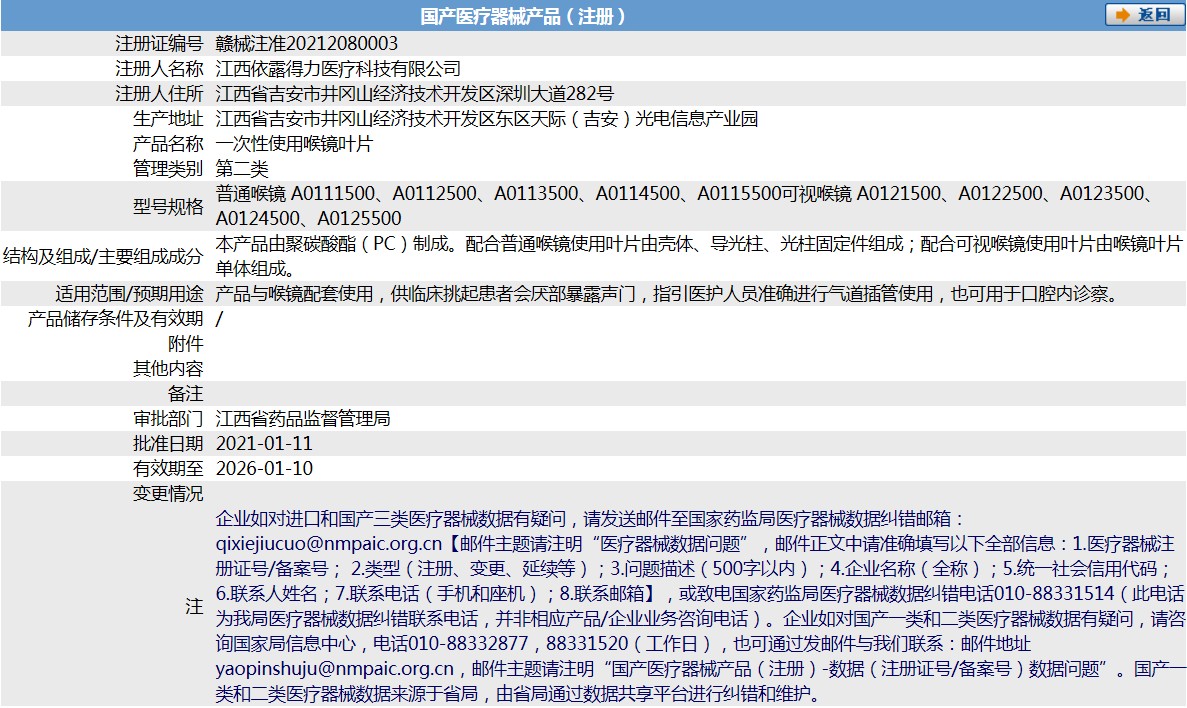Screen dimensions: 1187x708
Task: Click notice line starting 为我局医疗器械数据纠错联系电话
Action: click(x=700, y=619)
